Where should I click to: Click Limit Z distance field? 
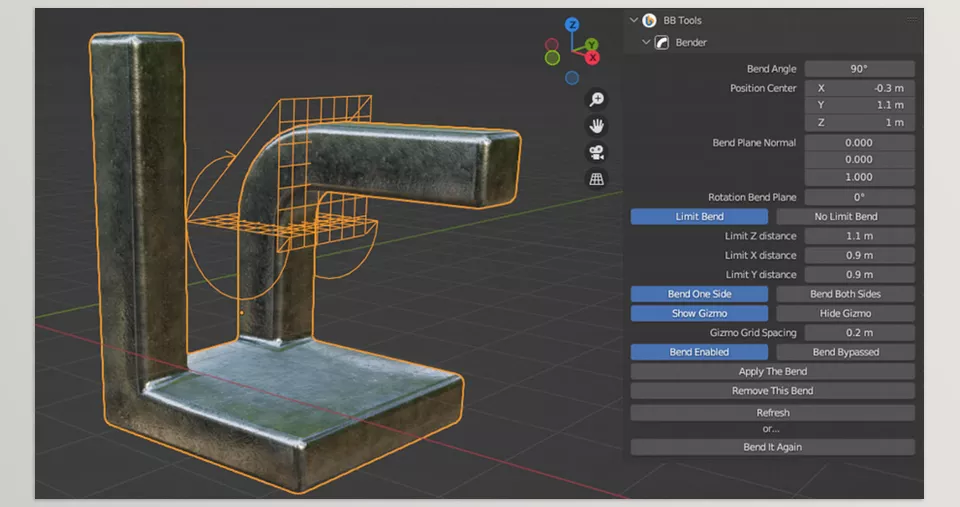click(x=860, y=236)
